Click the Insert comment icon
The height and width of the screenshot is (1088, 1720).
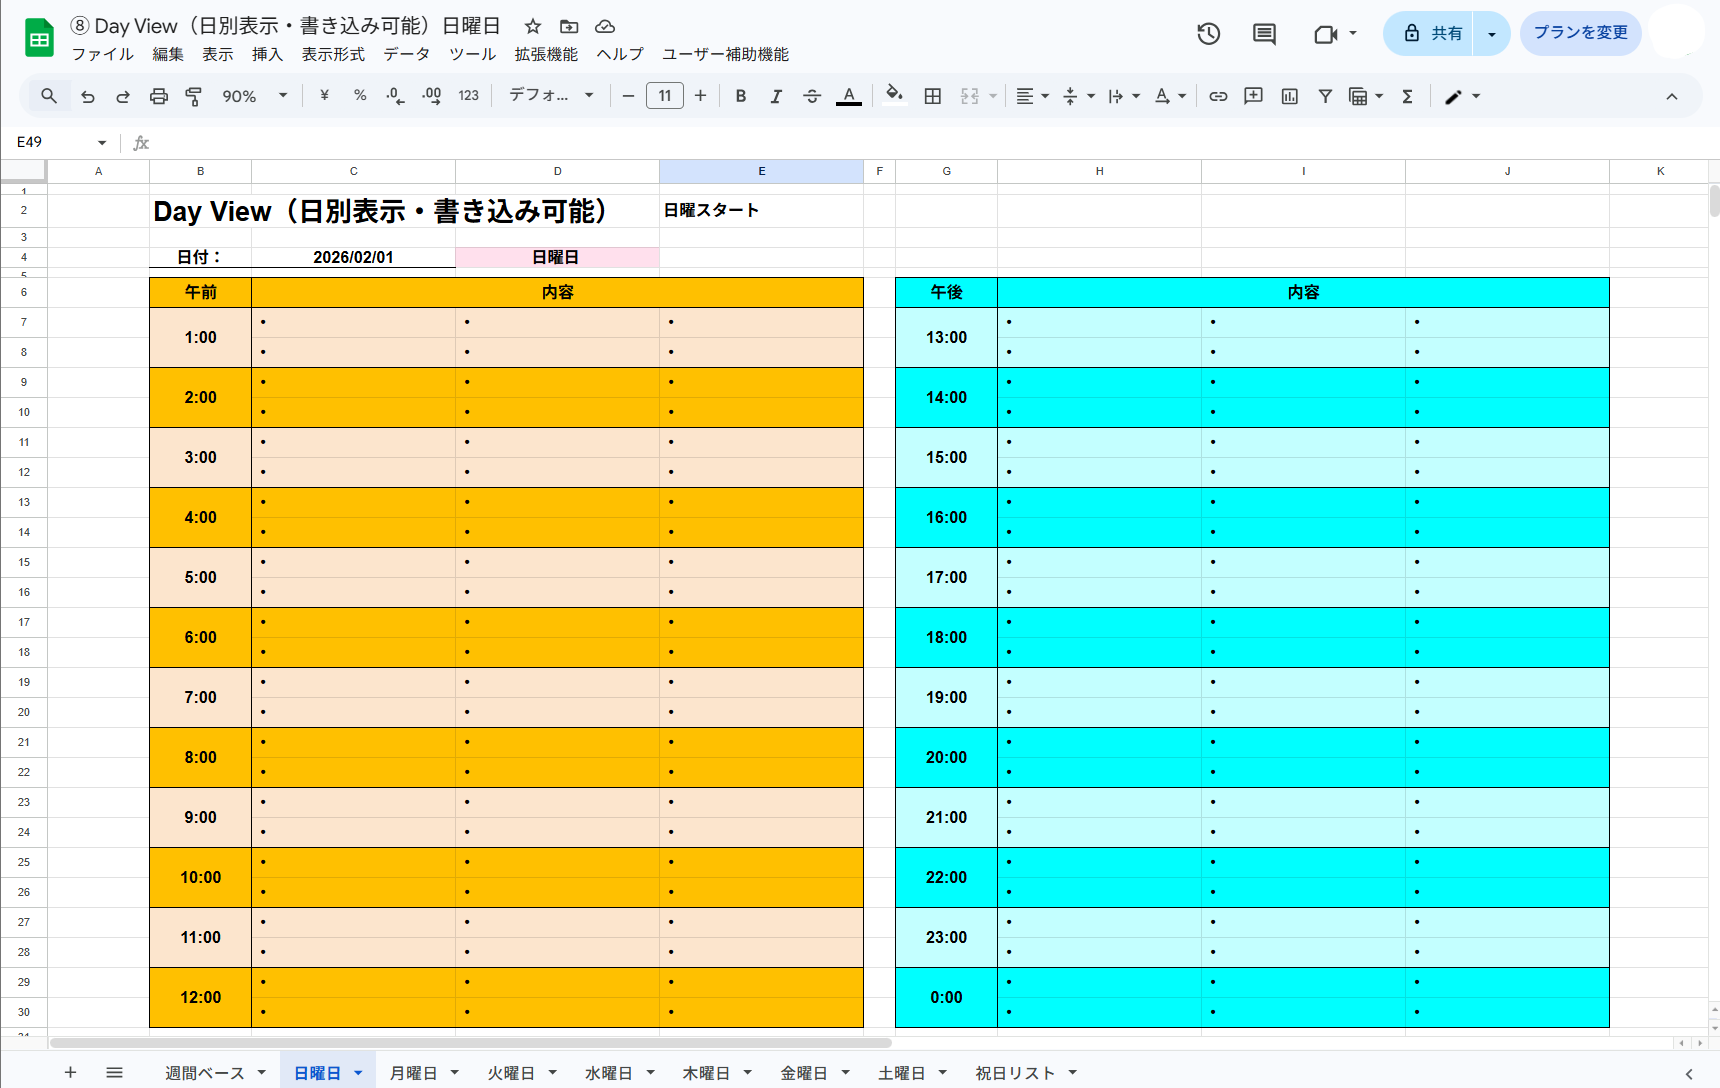[1254, 96]
